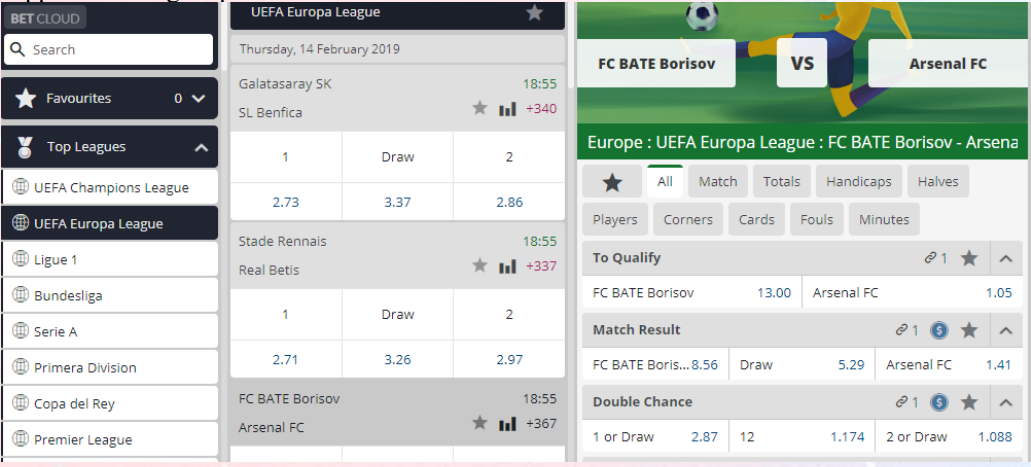Favourite the Stade Rennais vs Real Betis match

(x=480, y=266)
